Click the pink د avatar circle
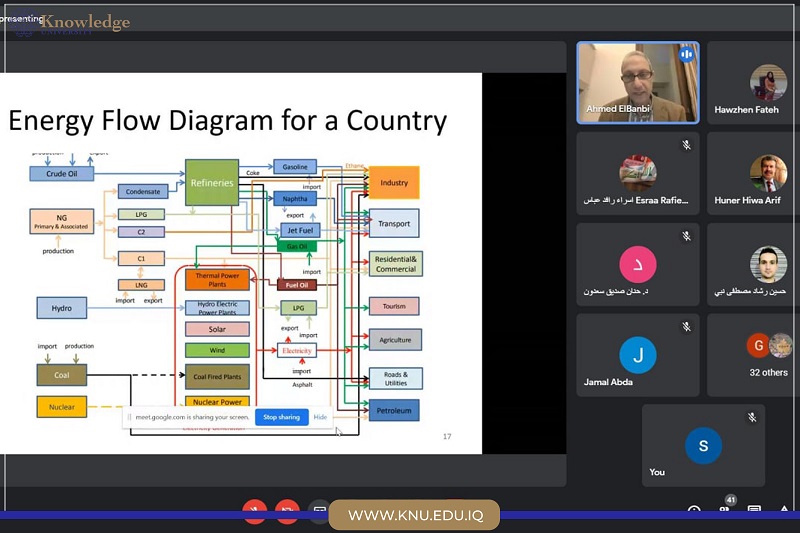Viewport: 800px width, 533px height. tap(638, 264)
